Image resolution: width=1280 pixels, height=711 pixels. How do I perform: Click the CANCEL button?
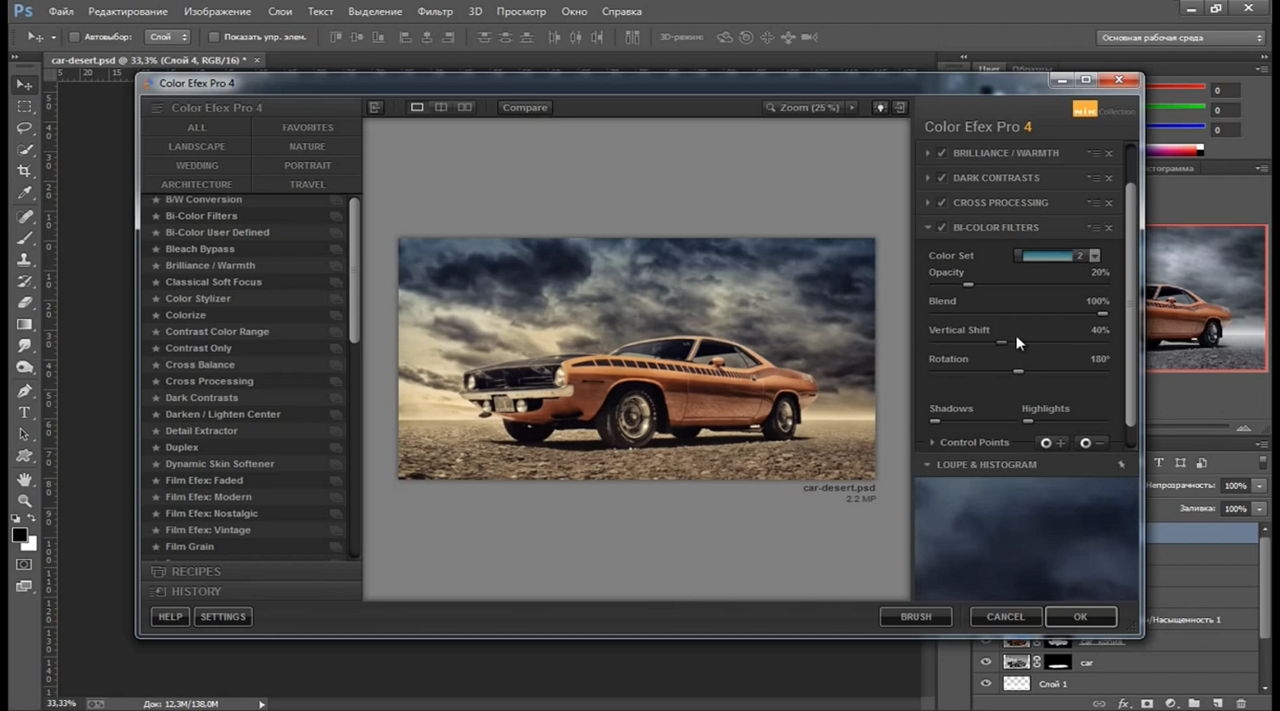point(1006,617)
